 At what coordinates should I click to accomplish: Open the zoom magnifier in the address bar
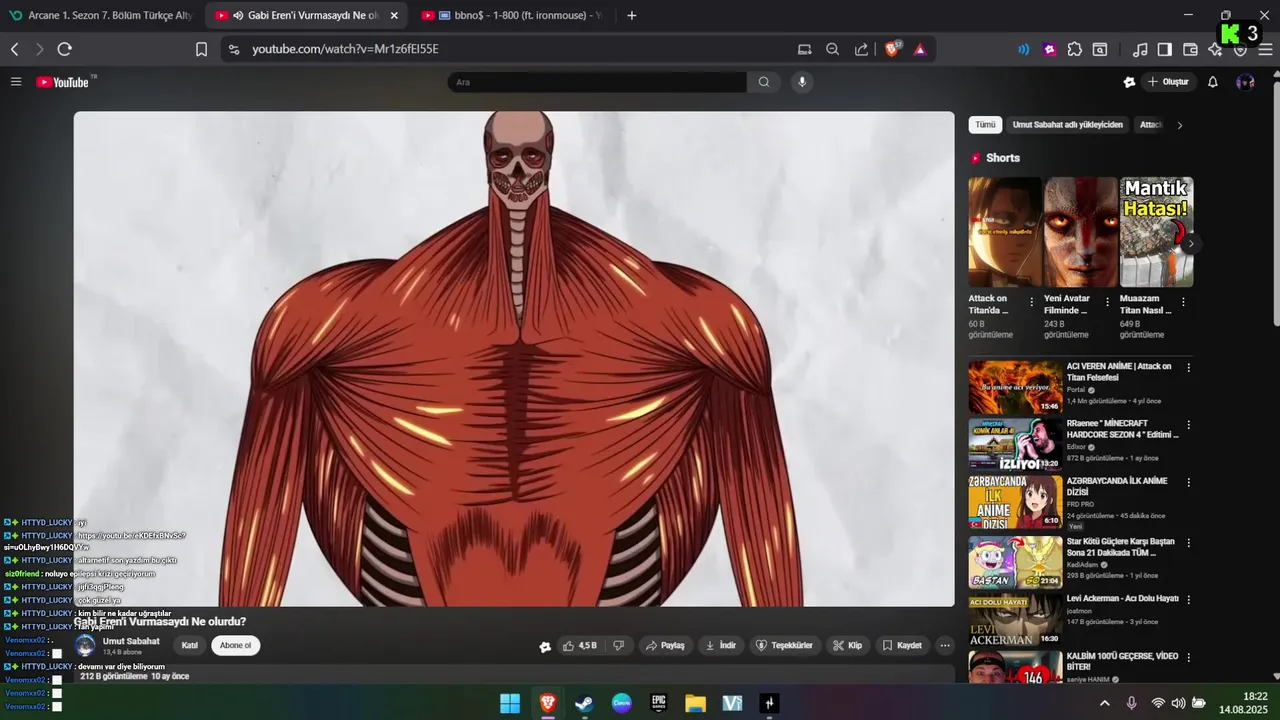pyautogui.click(x=833, y=49)
